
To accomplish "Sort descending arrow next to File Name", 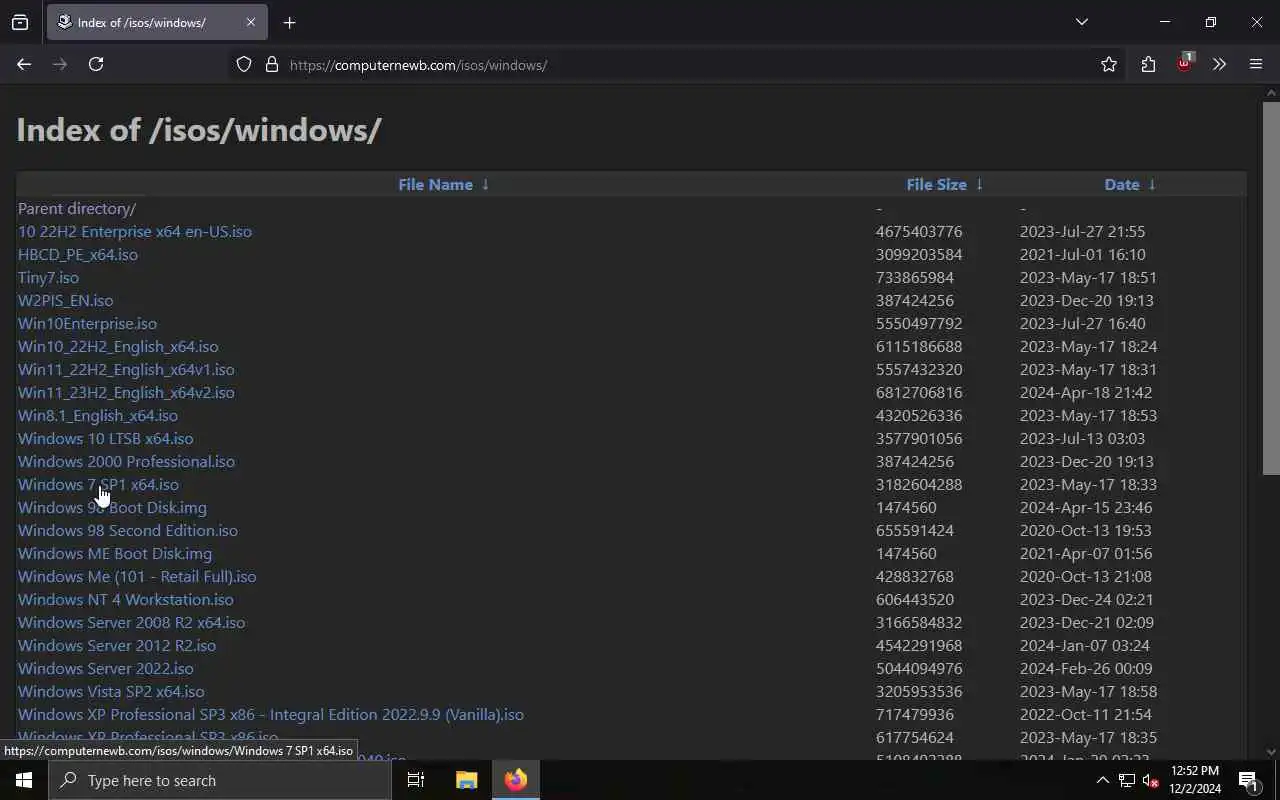I will (x=485, y=184).
